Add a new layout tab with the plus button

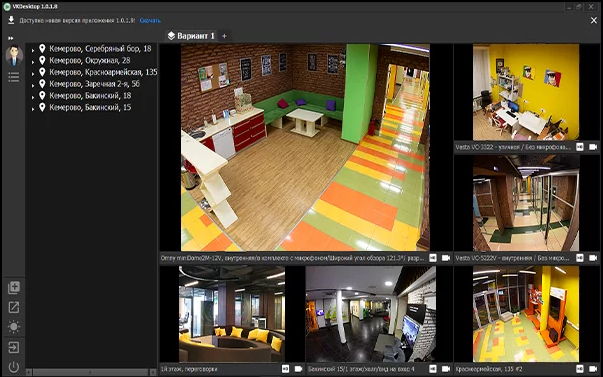[x=224, y=36]
